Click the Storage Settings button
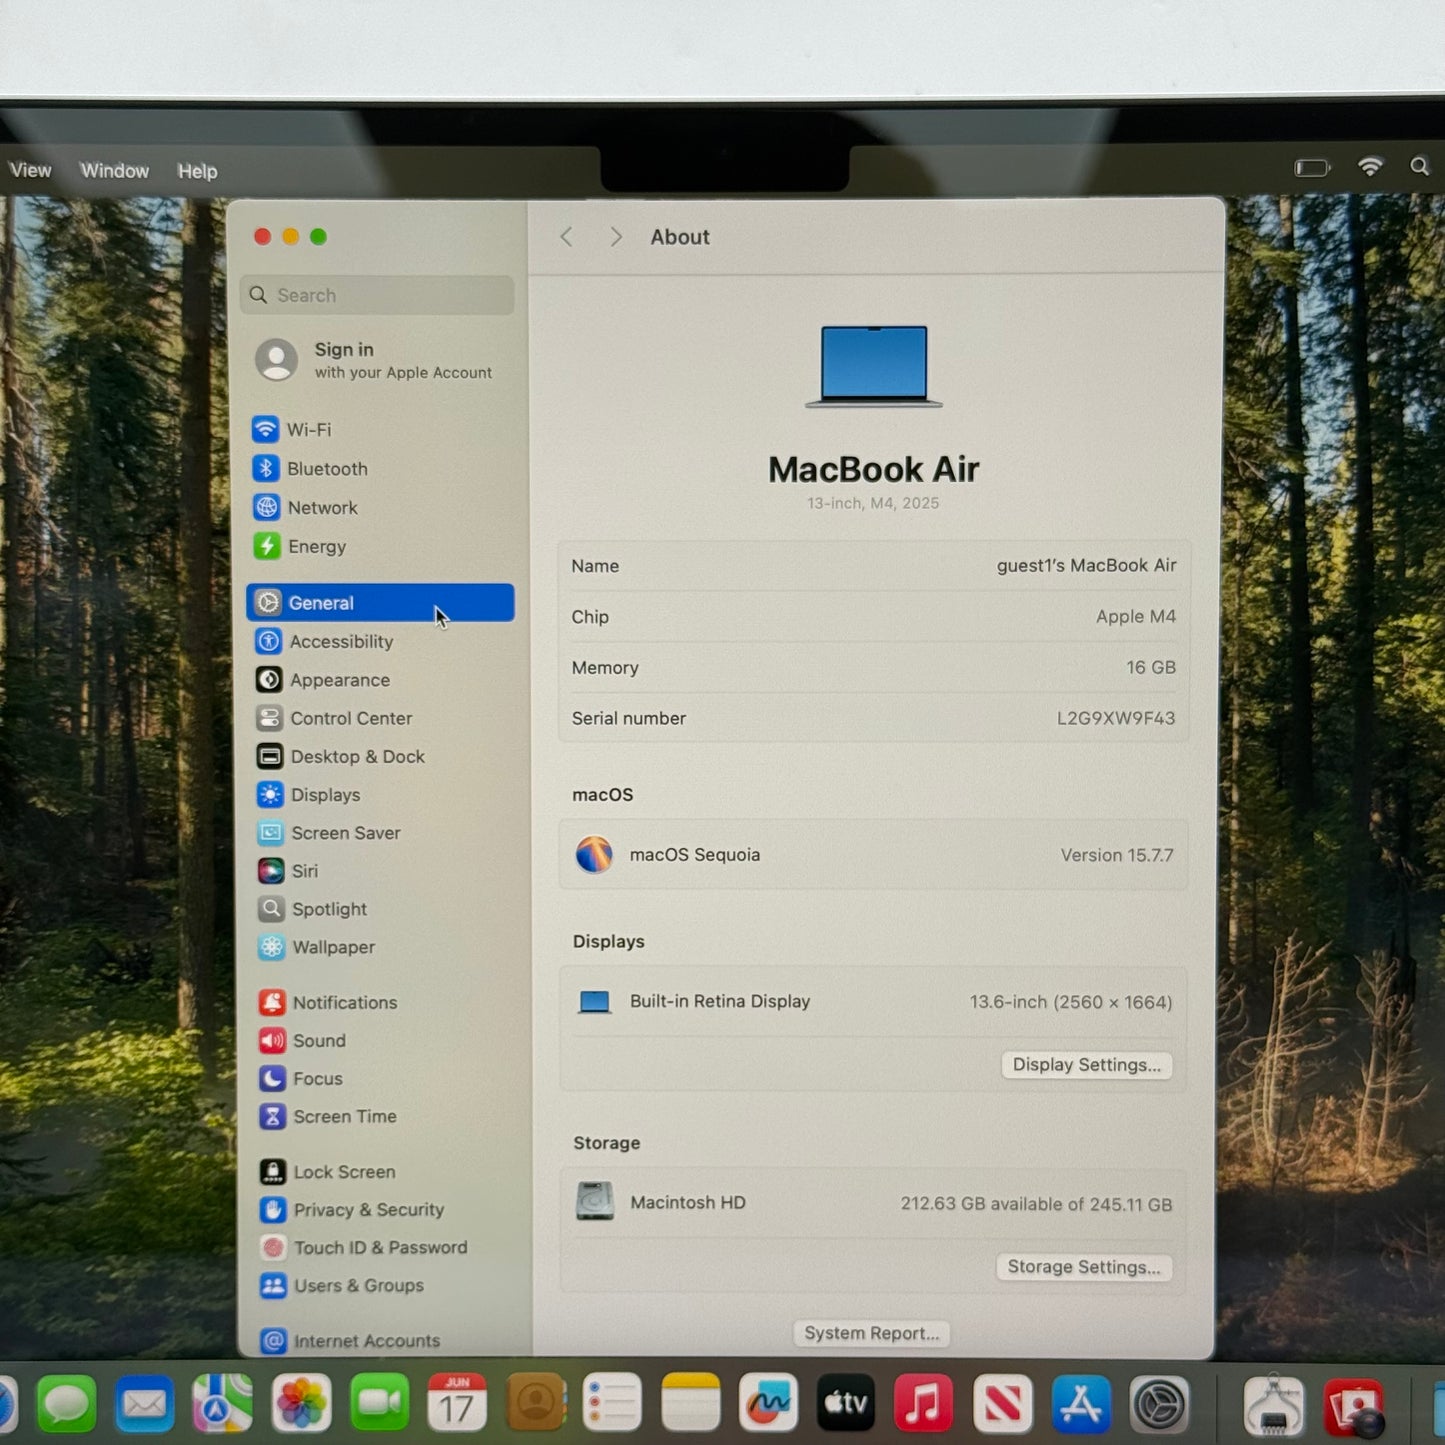 point(1084,1267)
